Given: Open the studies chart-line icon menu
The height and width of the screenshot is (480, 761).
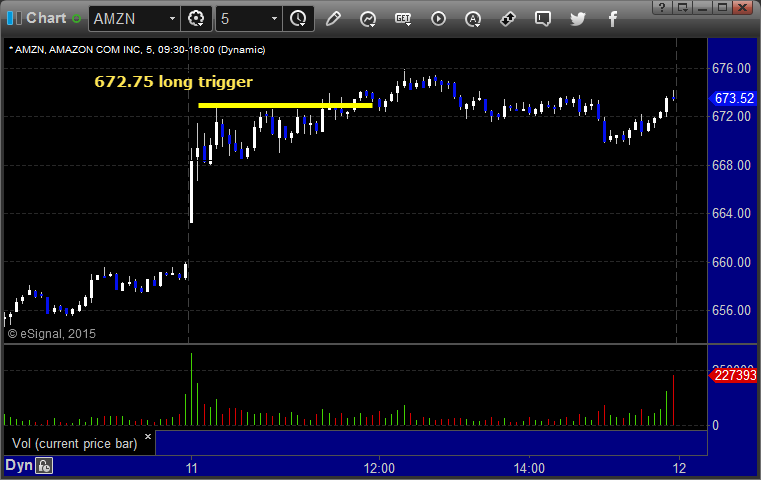Looking at the screenshot, I should click(368, 19).
